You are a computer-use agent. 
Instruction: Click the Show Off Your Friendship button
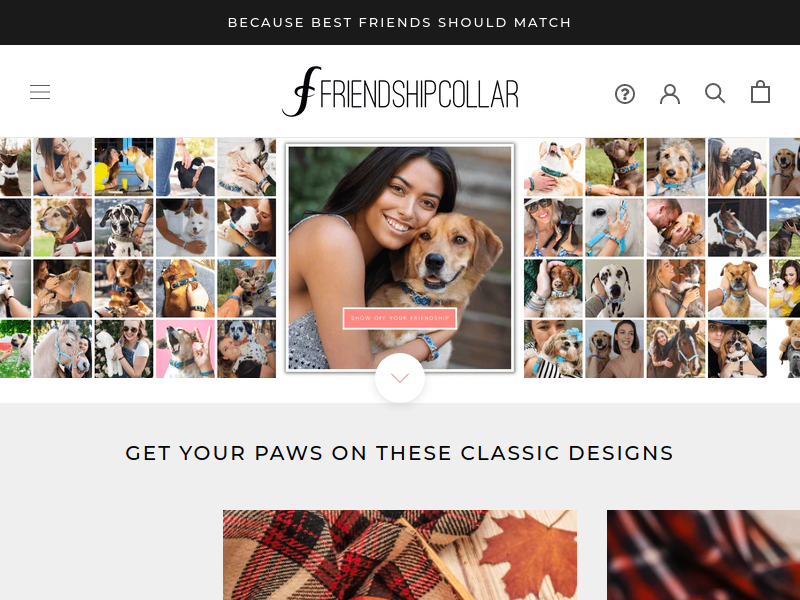tap(399, 318)
